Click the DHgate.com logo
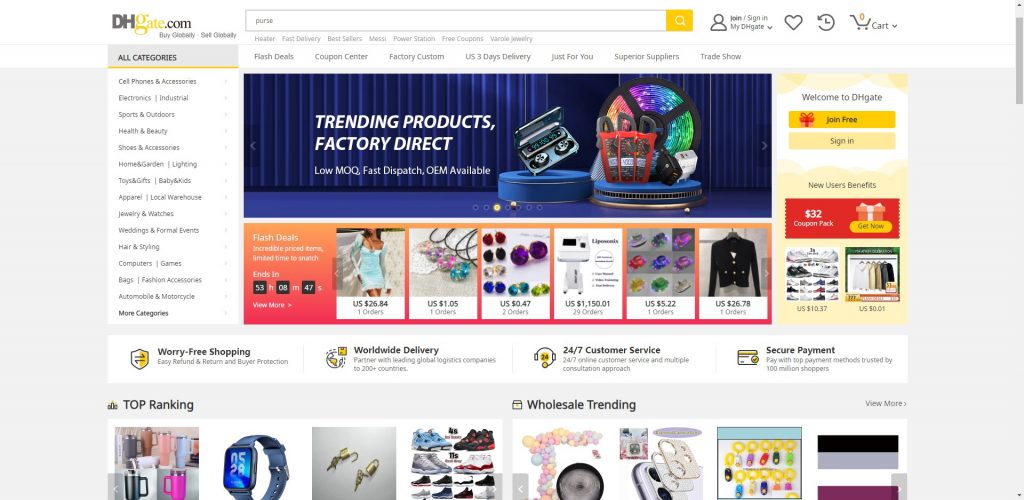 [174, 25]
